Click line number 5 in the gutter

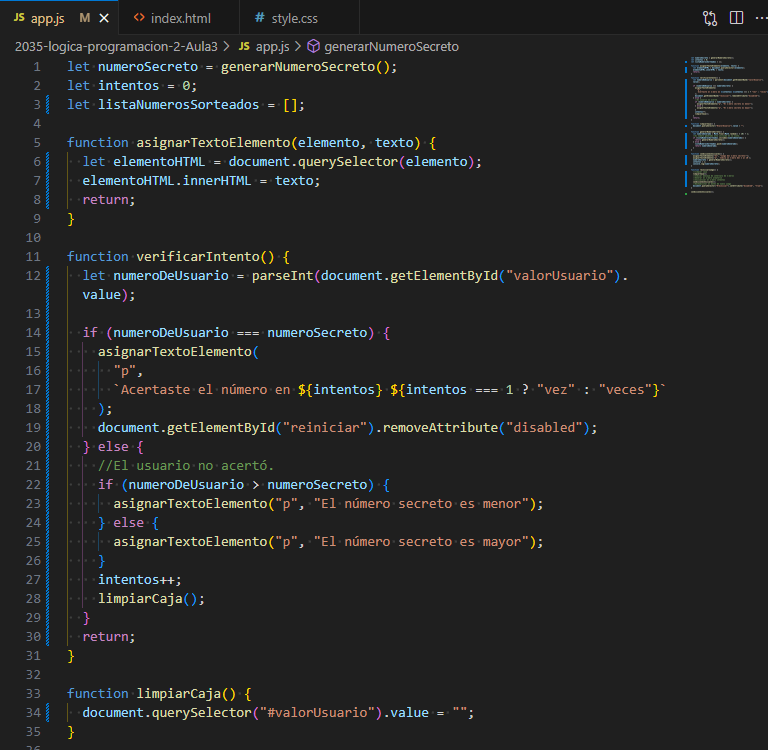coord(37,143)
